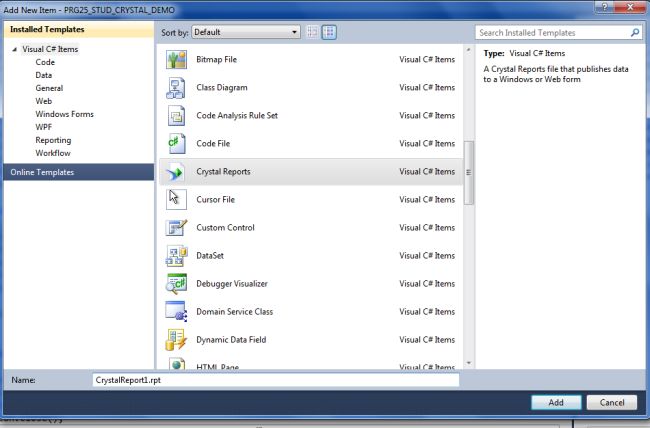Switch to small icons view
The height and width of the screenshot is (428, 650).
pyautogui.click(x=313, y=32)
